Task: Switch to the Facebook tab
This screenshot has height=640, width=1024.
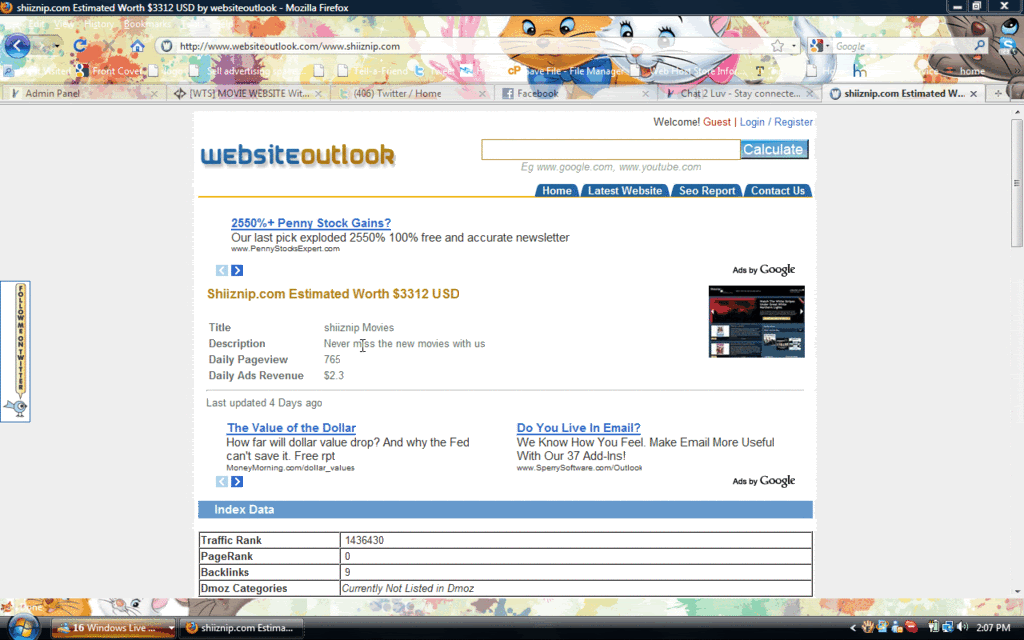Action: [575, 93]
